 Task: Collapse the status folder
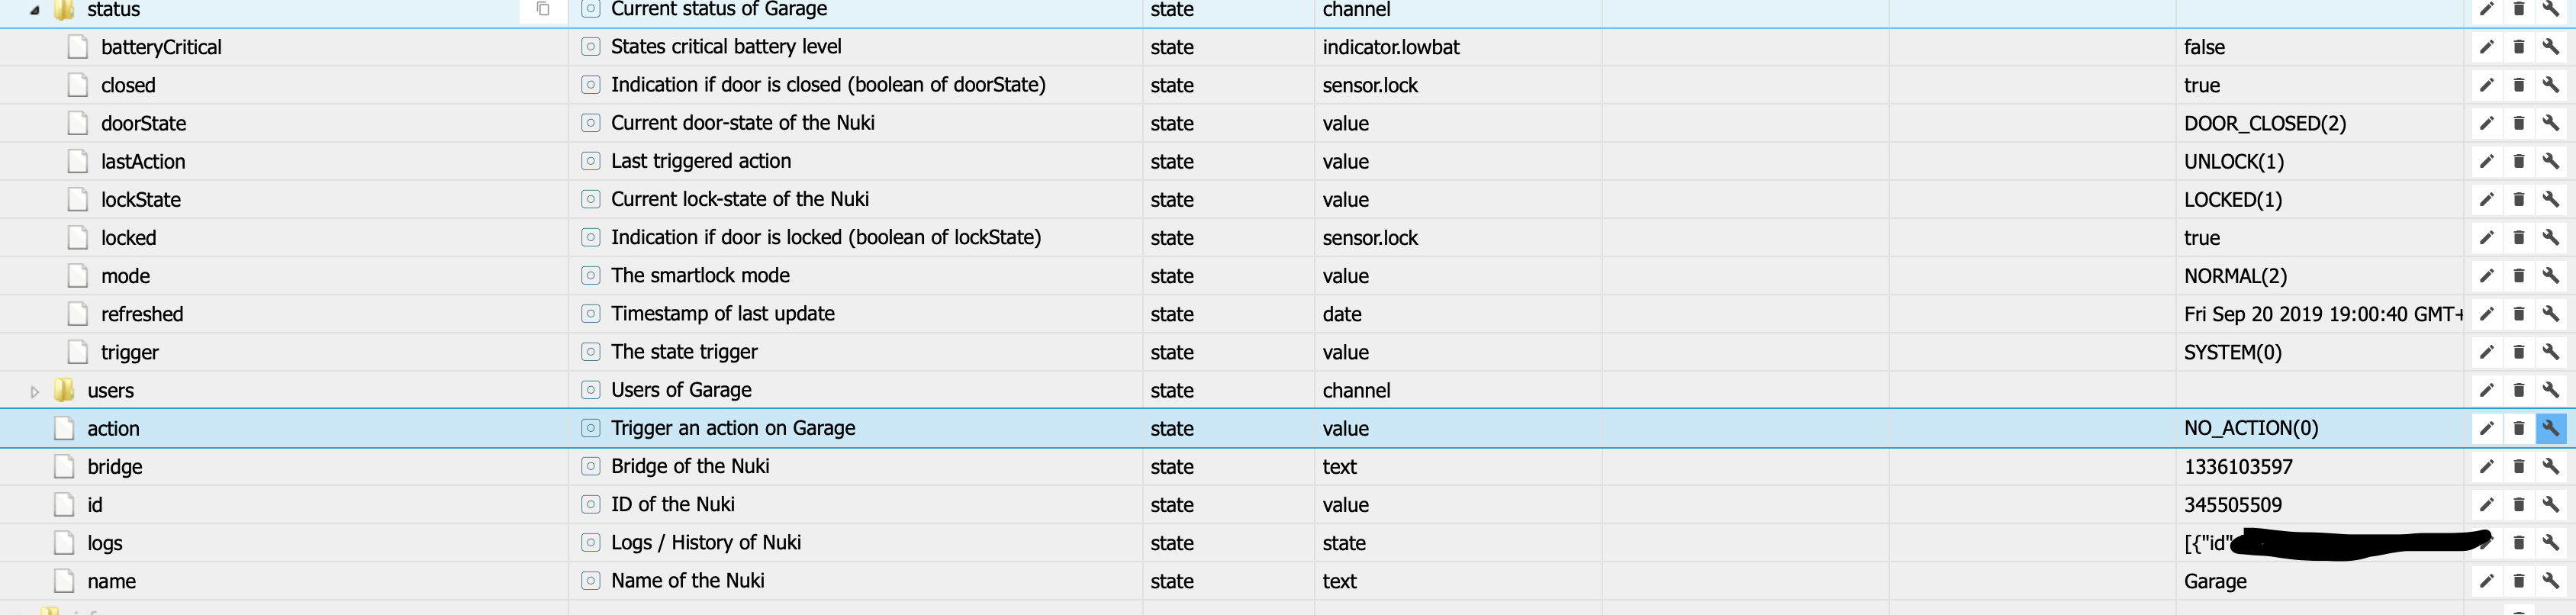tap(34, 10)
